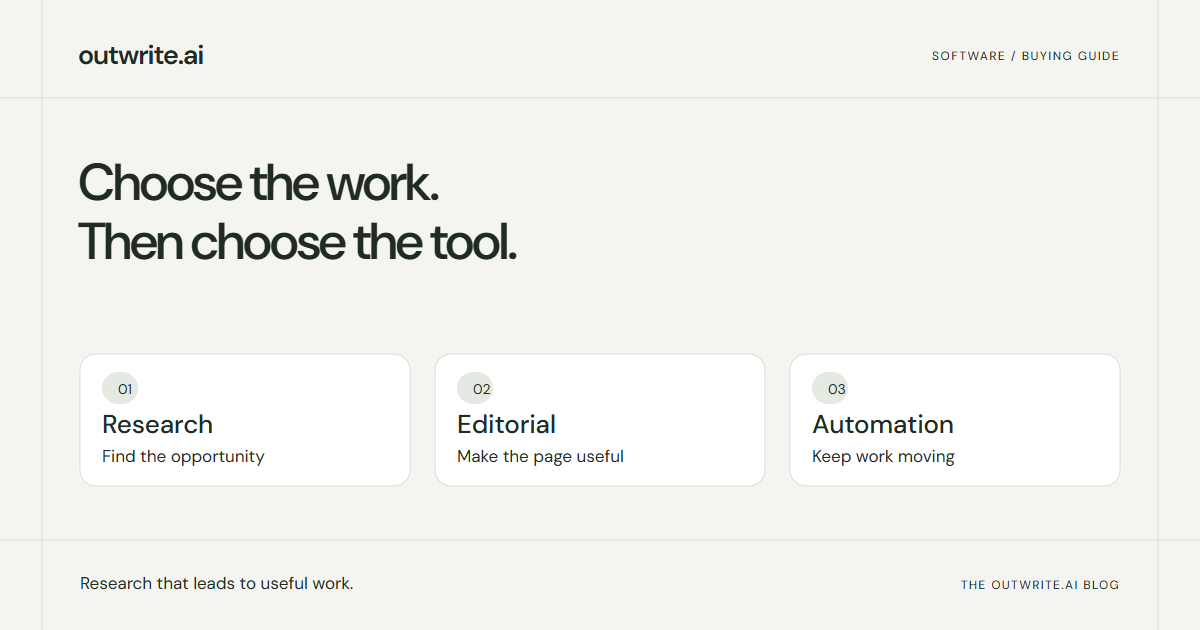
Task: Click 'Find the opportunity' subtitle
Action: (183, 457)
